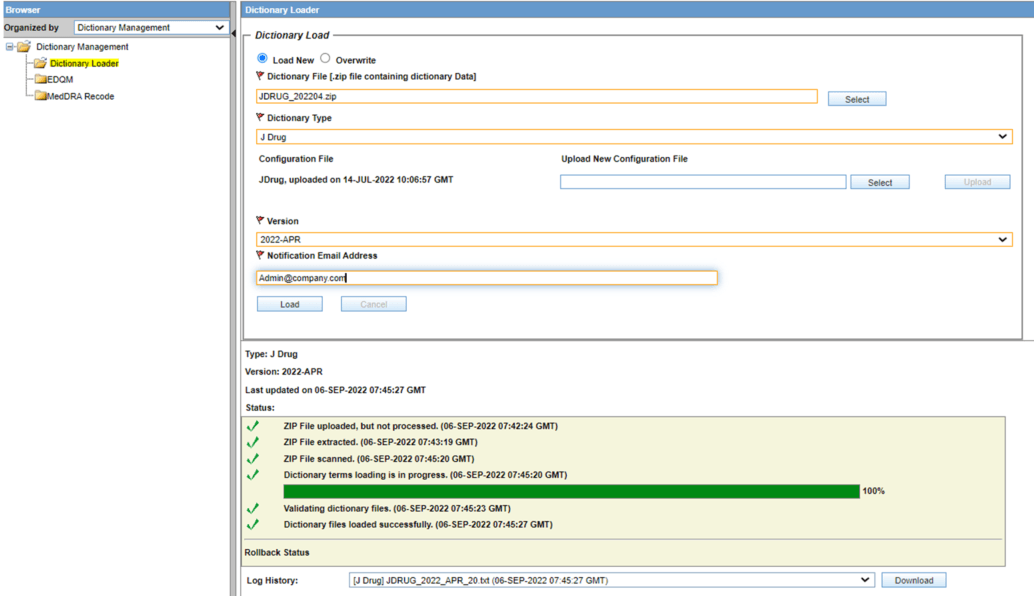Click the green checkmark beside ZIP File extracted
1034x596 pixels.
tap(253, 443)
